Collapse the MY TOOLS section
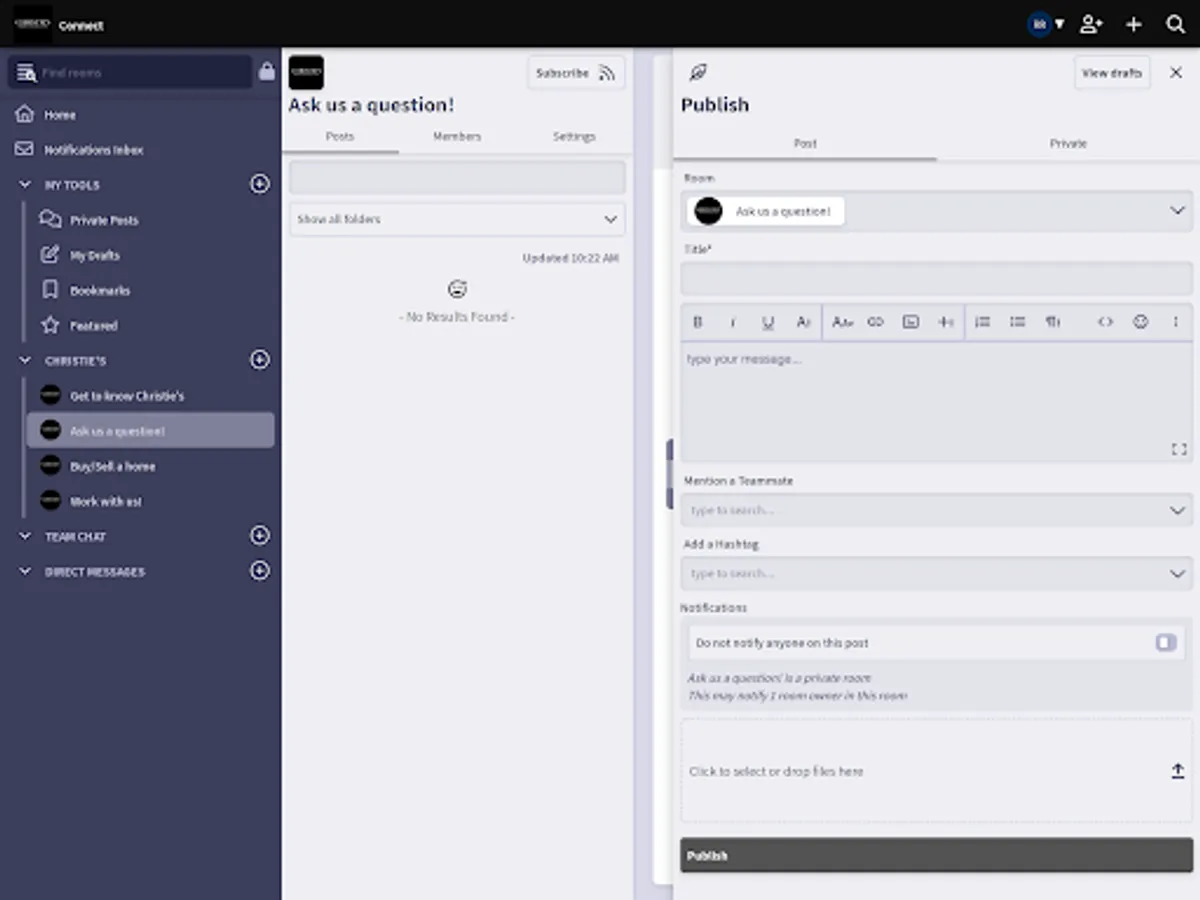 [25, 185]
